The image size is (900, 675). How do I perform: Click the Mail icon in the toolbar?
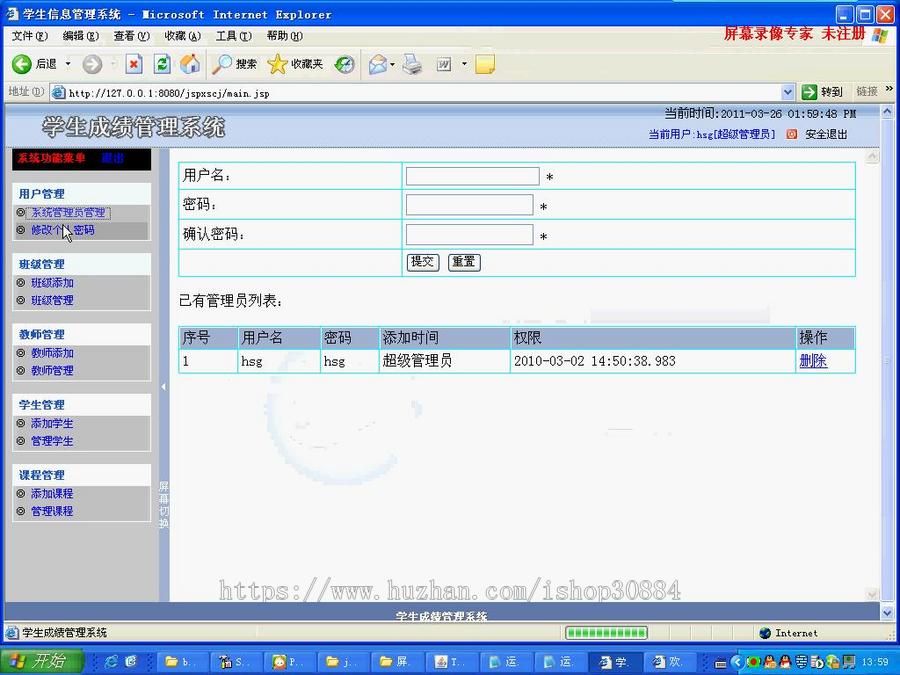point(377,64)
